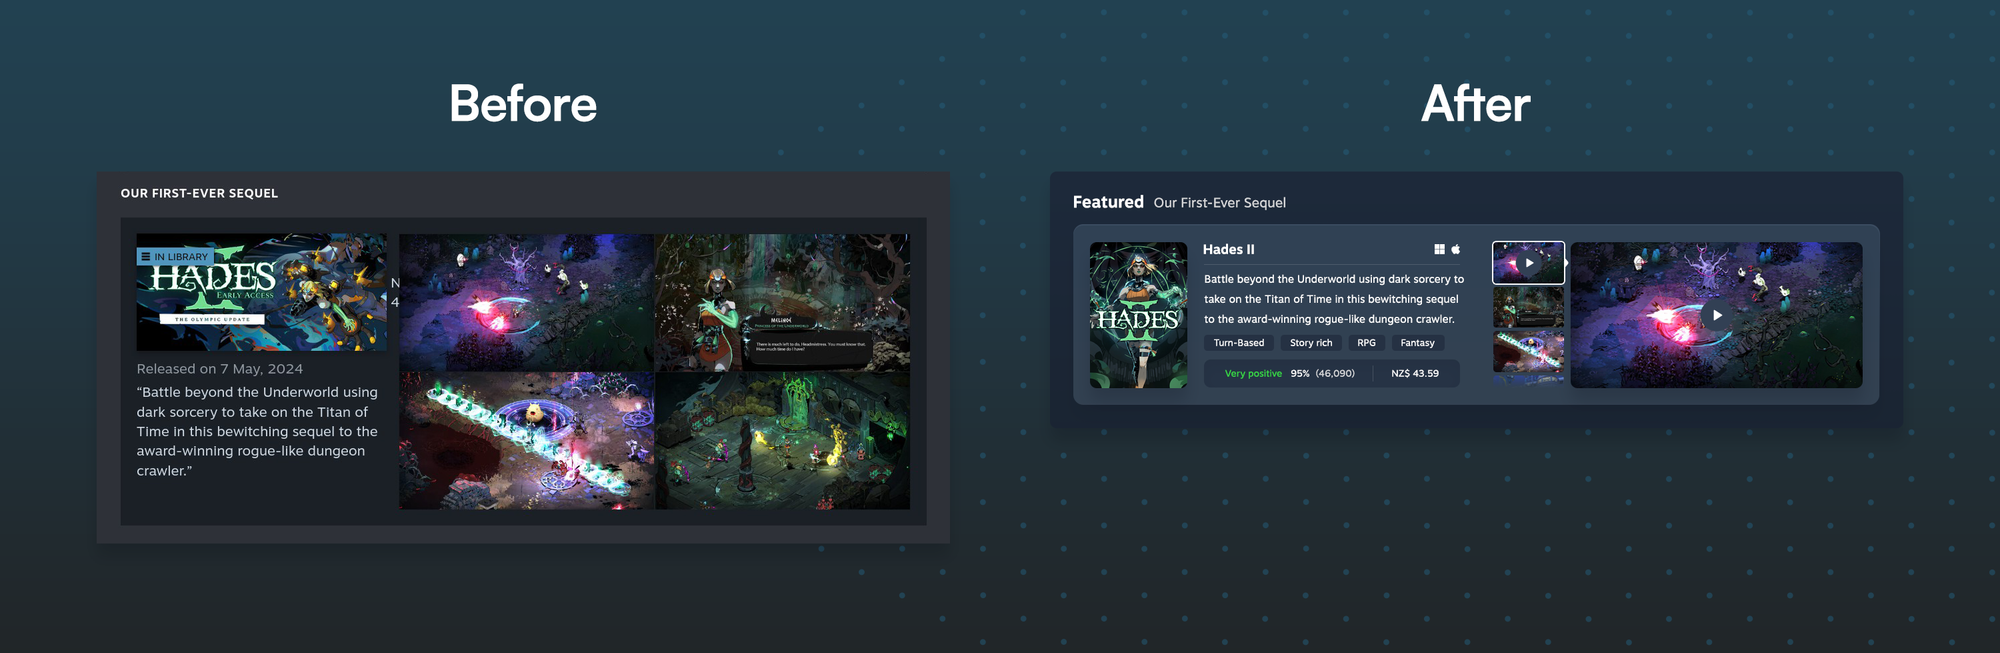Open the RPG tag

pyautogui.click(x=1366, y=343)
